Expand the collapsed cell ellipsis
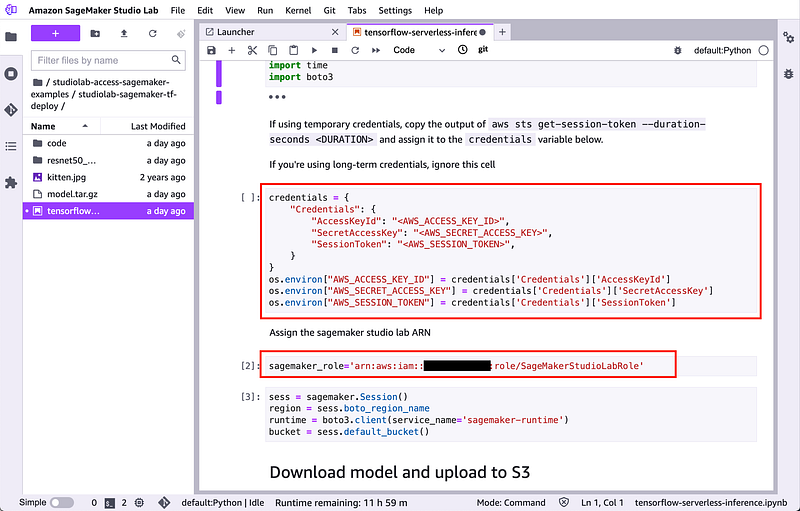800x511 pixels. (x=277, y=97)
